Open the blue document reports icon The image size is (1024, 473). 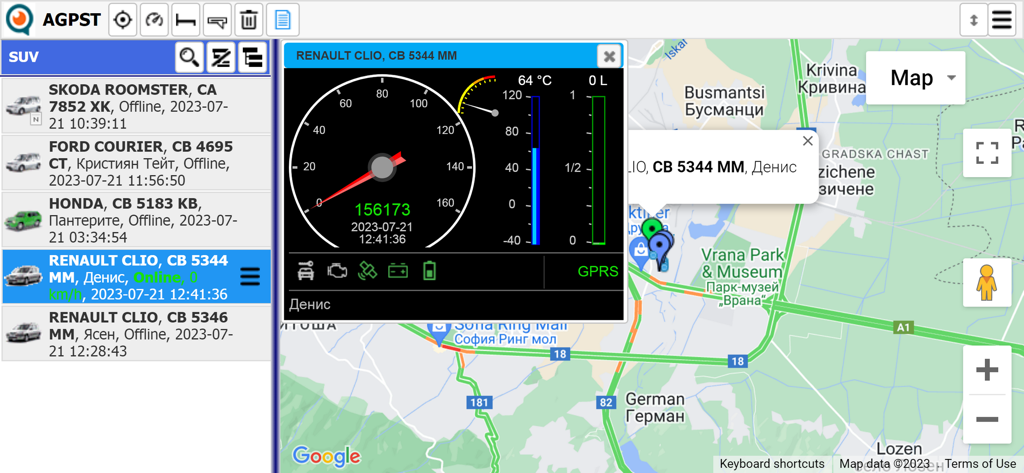tap(283, 20)
